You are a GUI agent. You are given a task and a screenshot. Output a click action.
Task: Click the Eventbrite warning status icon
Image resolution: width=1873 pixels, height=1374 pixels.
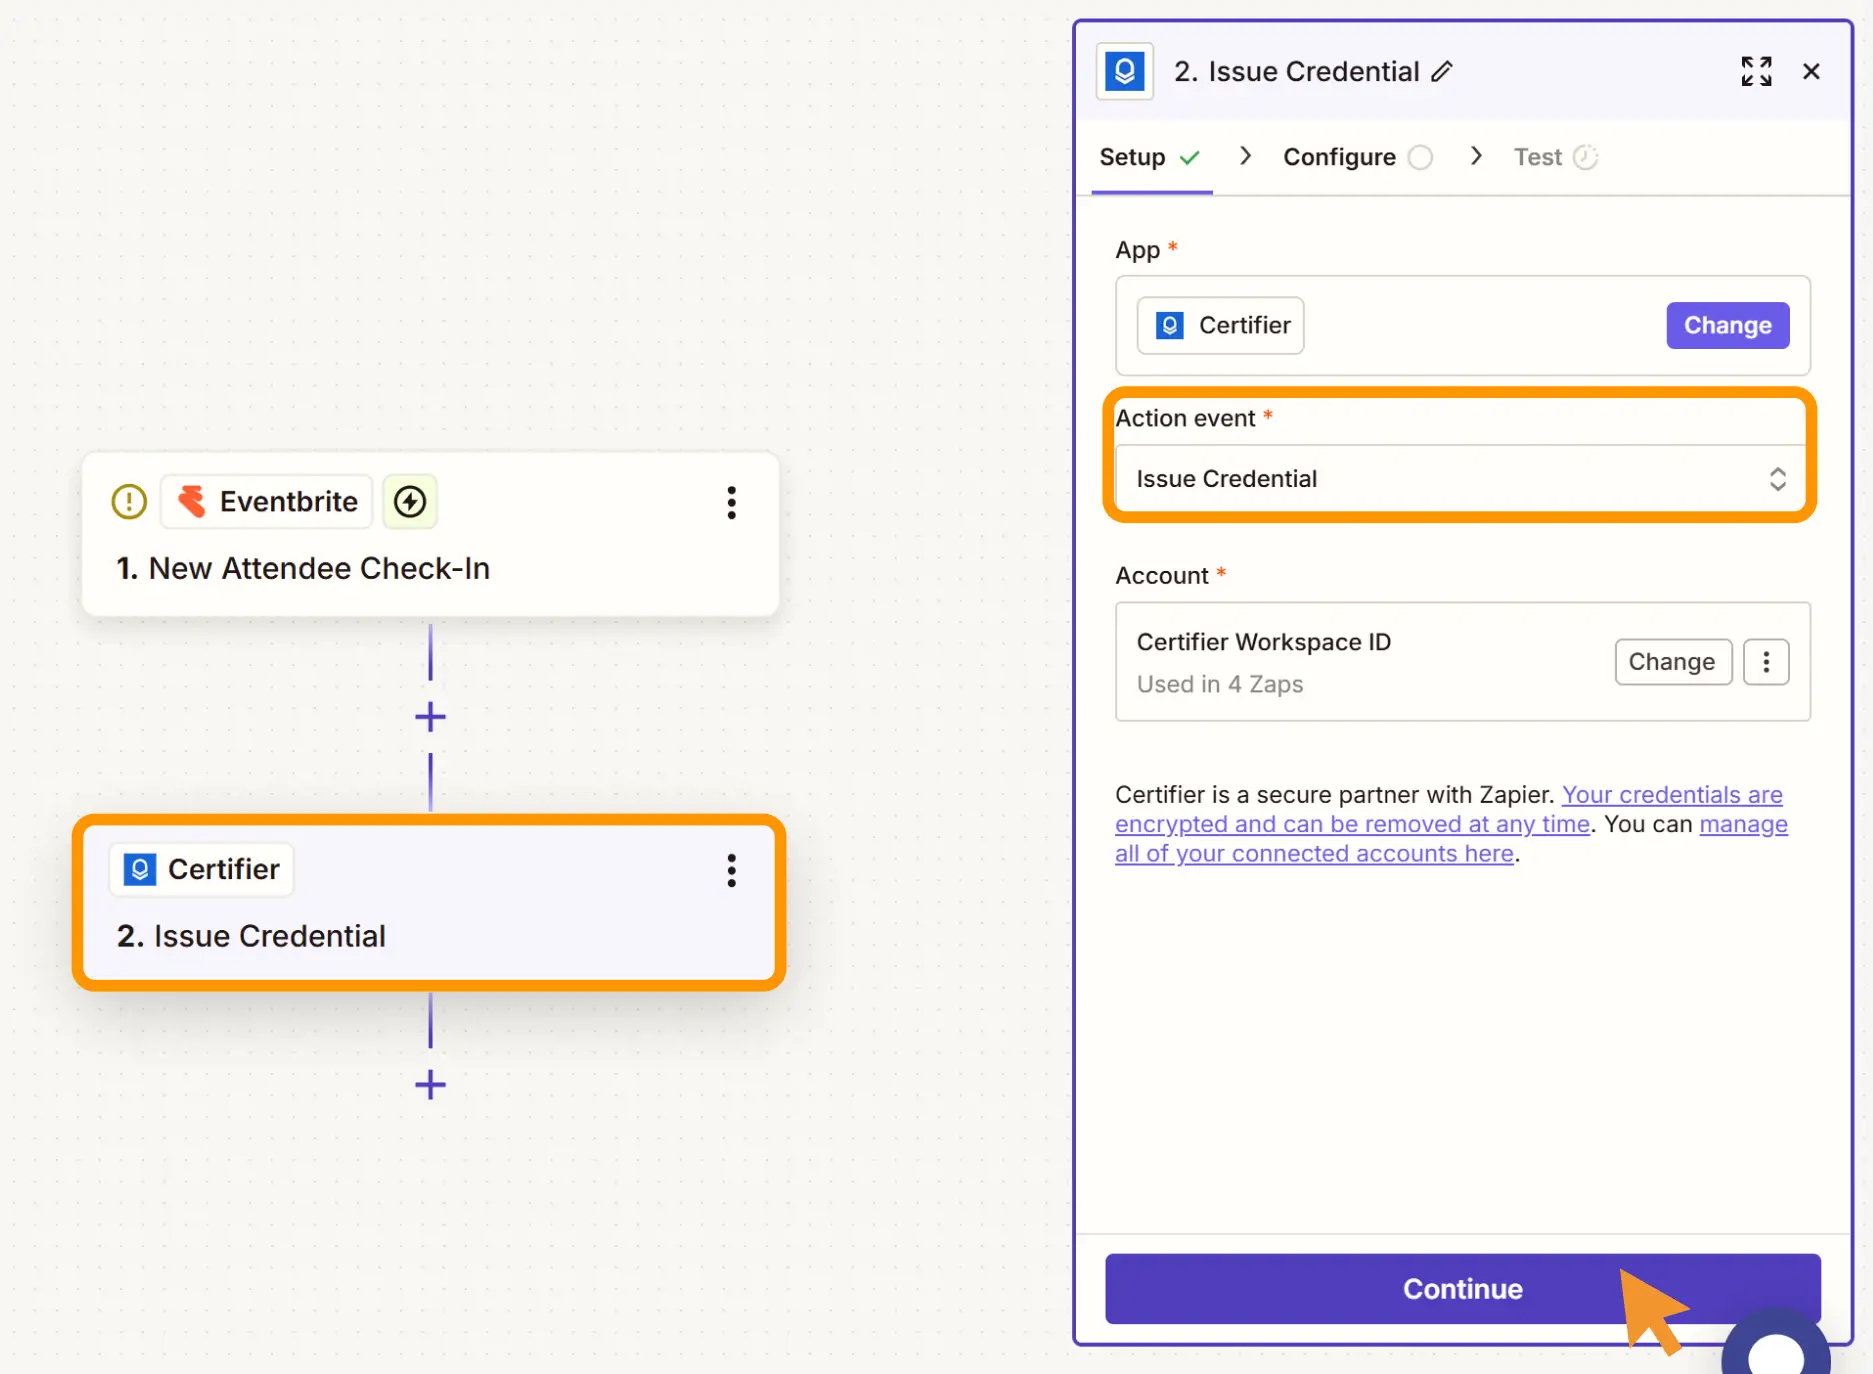click(x=129, y=501)
